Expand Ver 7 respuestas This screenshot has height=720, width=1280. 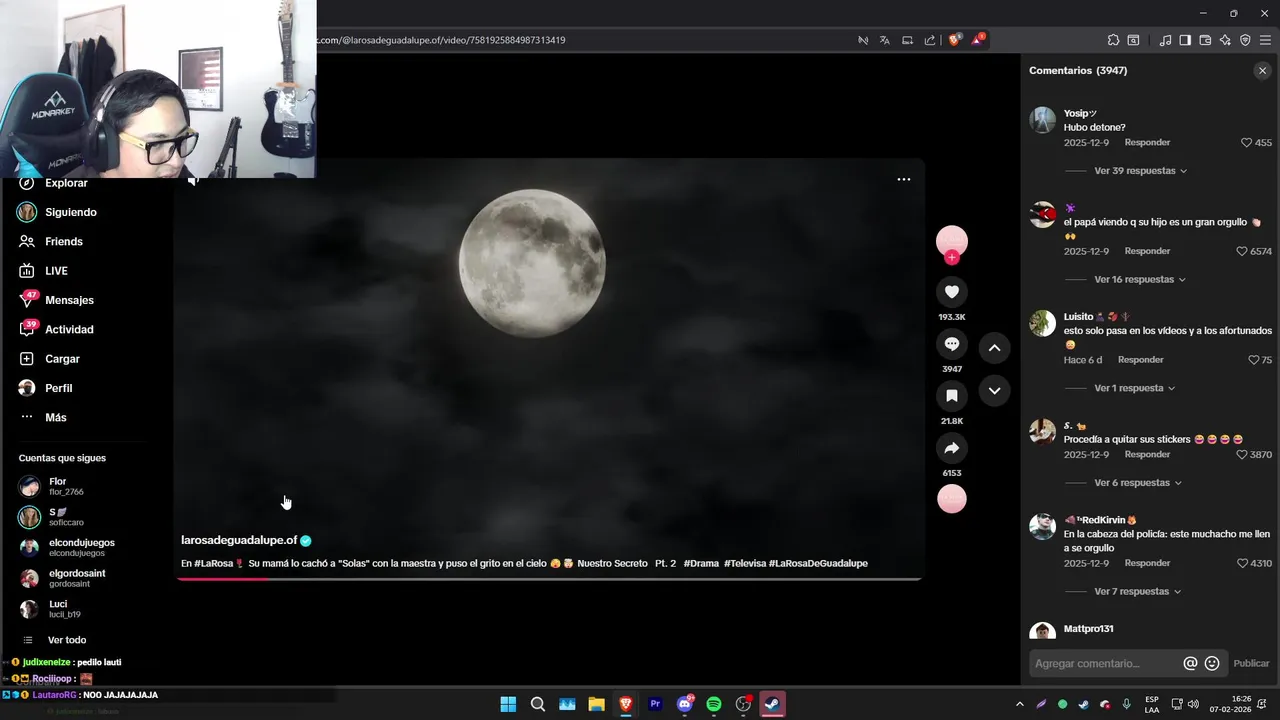(1138, 592)
